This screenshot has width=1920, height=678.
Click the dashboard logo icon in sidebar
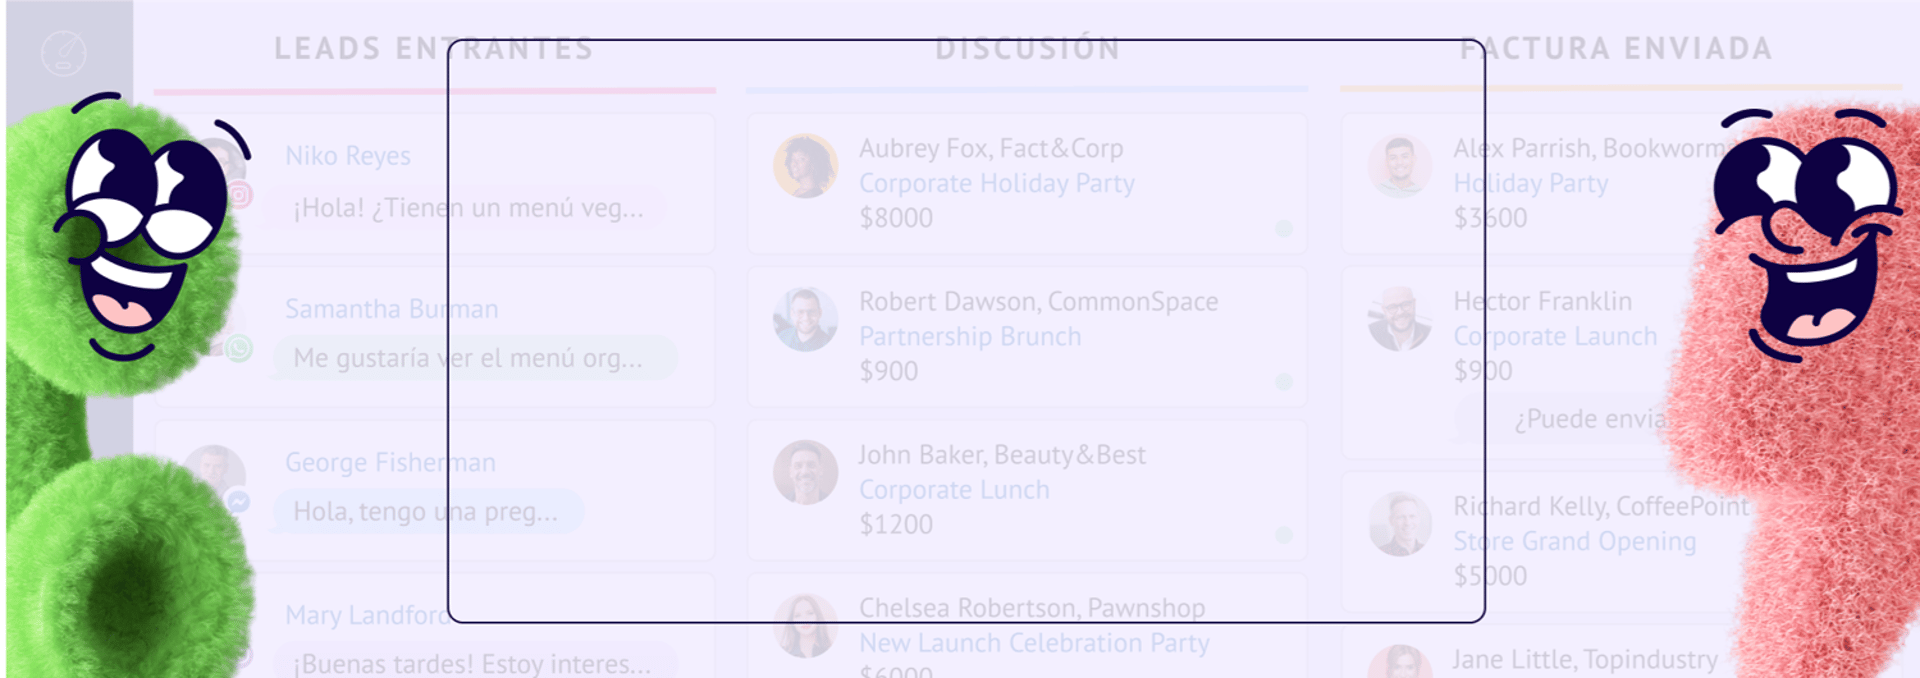64,53
